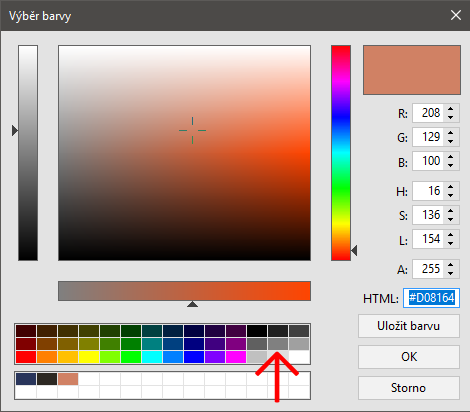Select the saved salmon custom color

coord(68,379)
